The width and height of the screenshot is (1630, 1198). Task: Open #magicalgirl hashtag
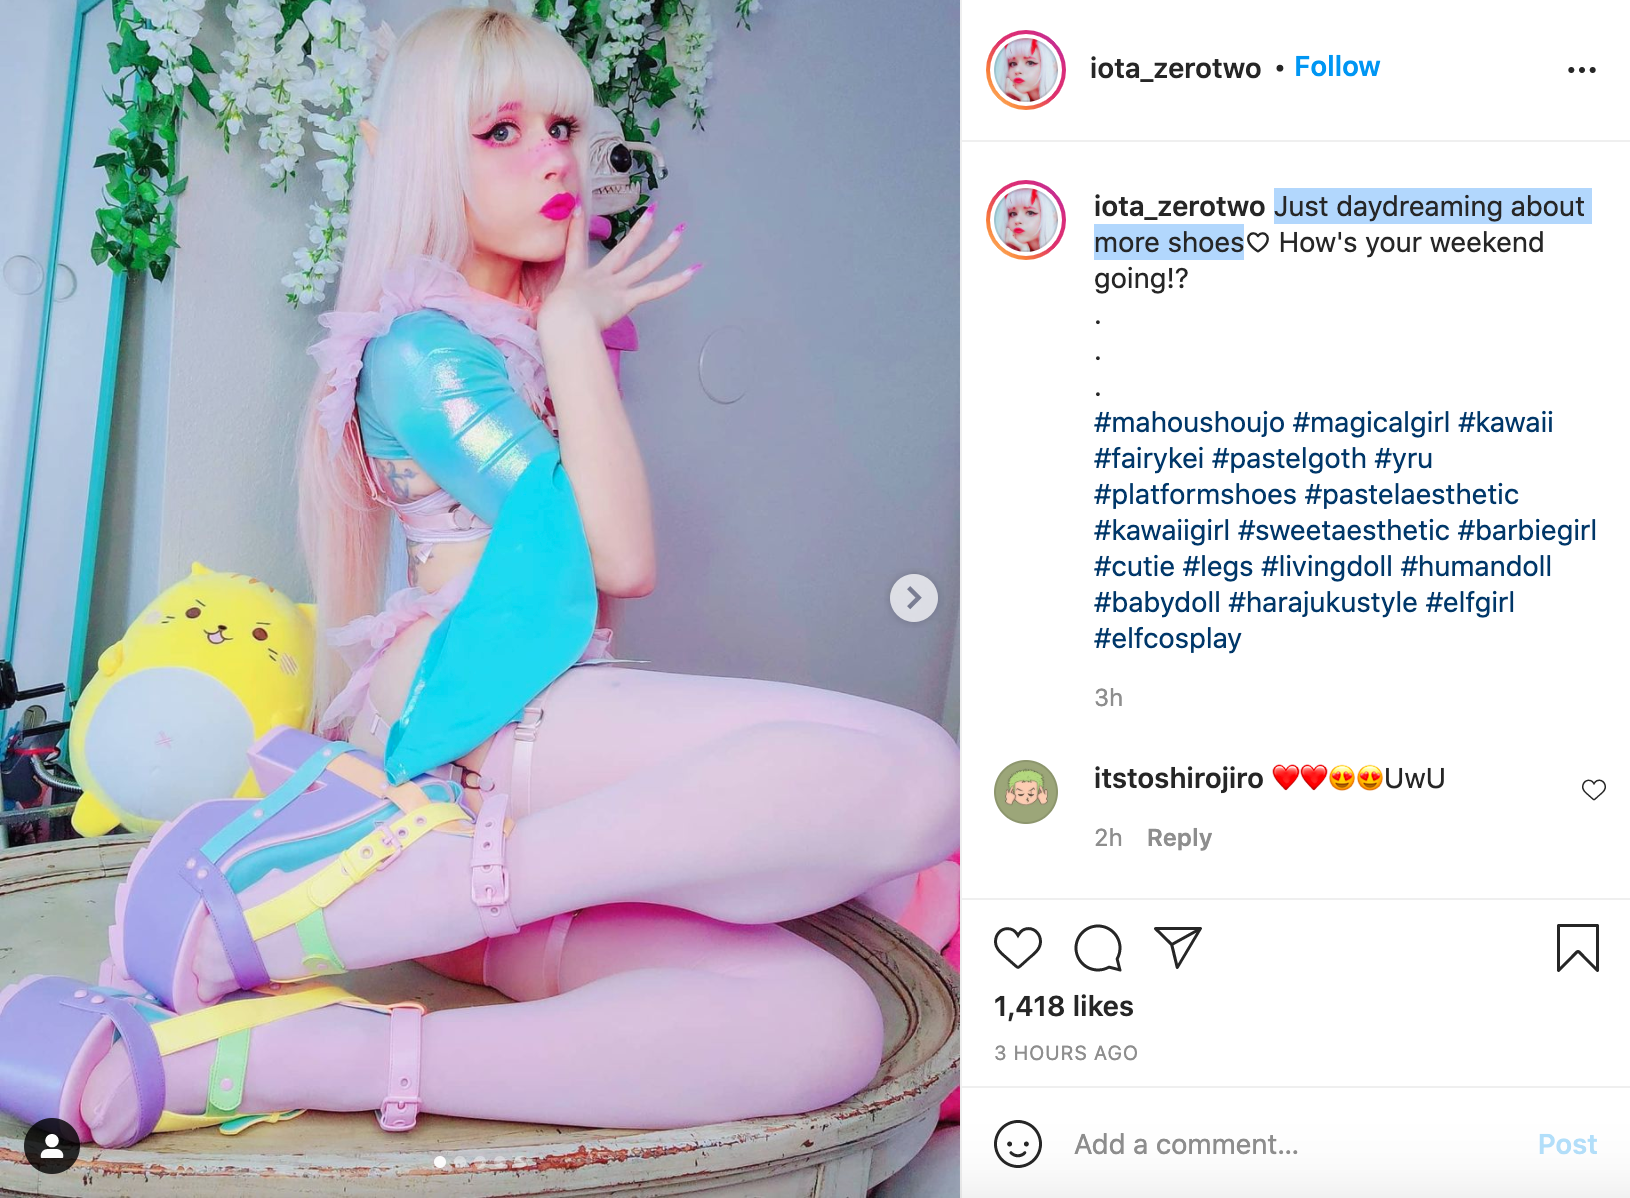click(1371, 422)
